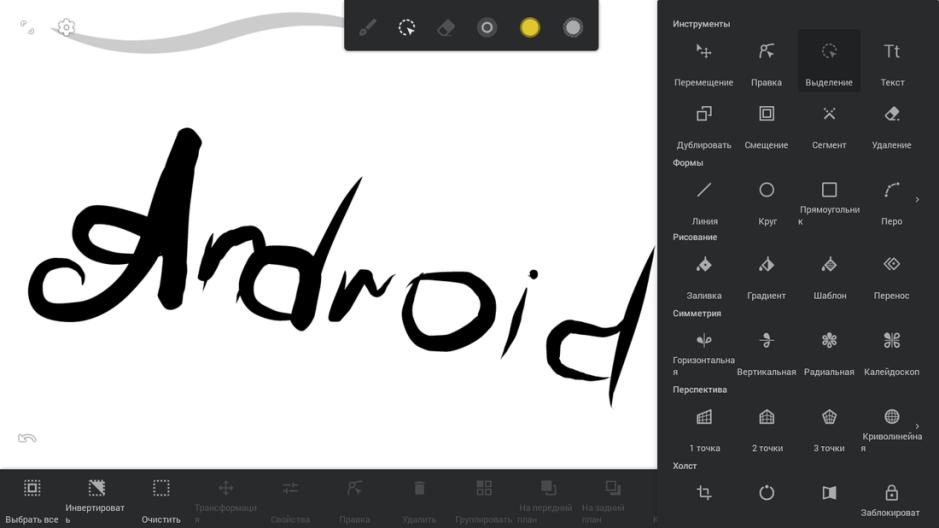
Task: Enable 2 точки perspective grid
Action: 767,428
